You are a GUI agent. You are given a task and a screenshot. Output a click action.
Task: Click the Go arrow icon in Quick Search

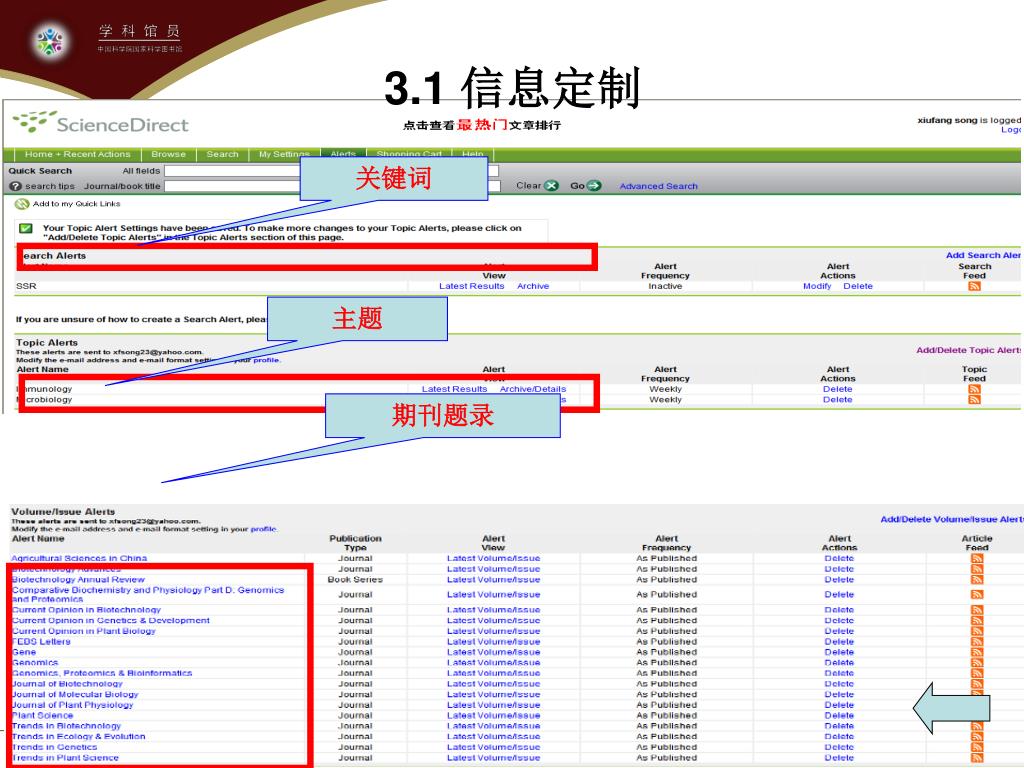pos(593,185)
